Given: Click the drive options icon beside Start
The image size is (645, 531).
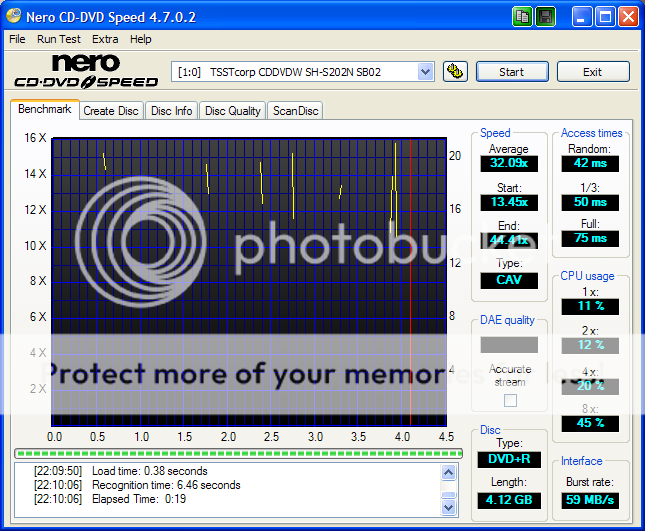Looking at the screenshot, I should (454, 71).
